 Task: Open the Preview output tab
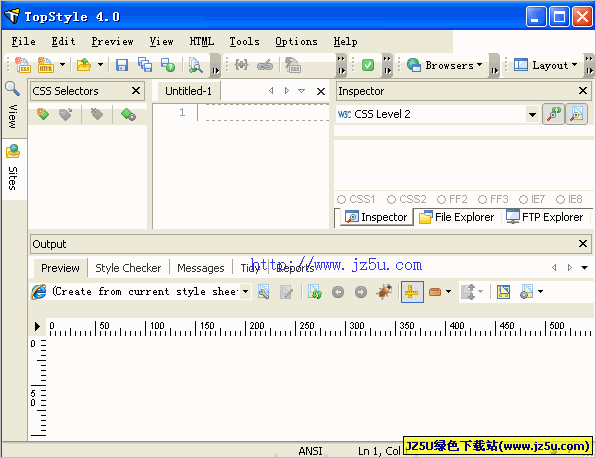[x=60, y=268]
